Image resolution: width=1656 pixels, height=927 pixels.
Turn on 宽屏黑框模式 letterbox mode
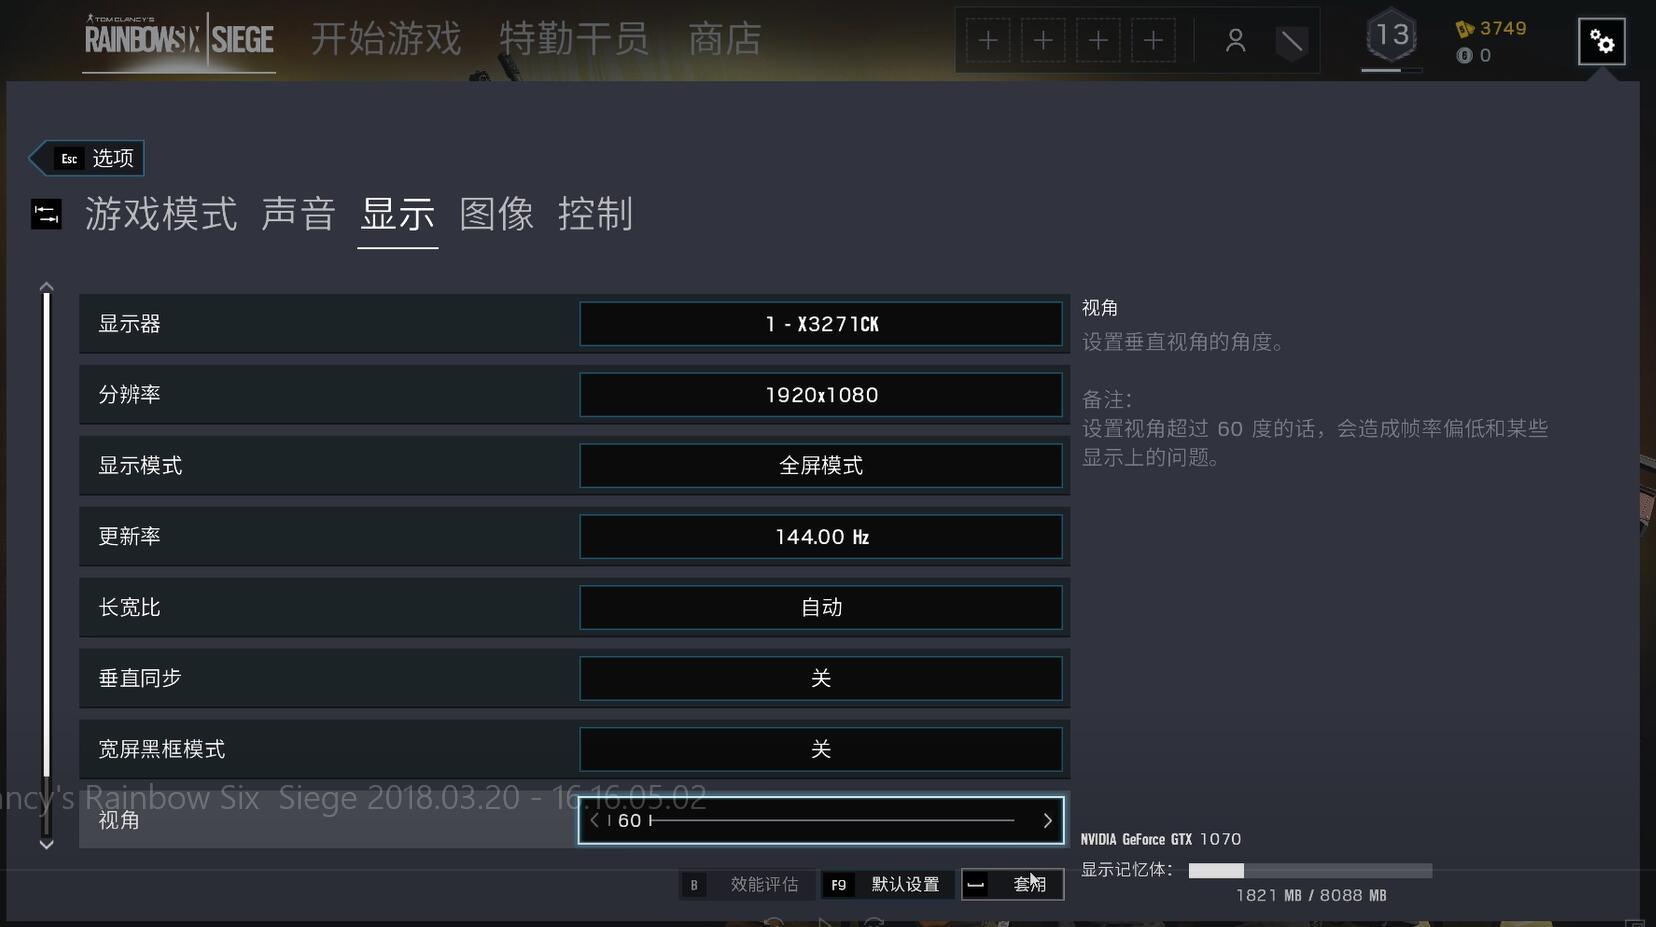pos(820,749)
